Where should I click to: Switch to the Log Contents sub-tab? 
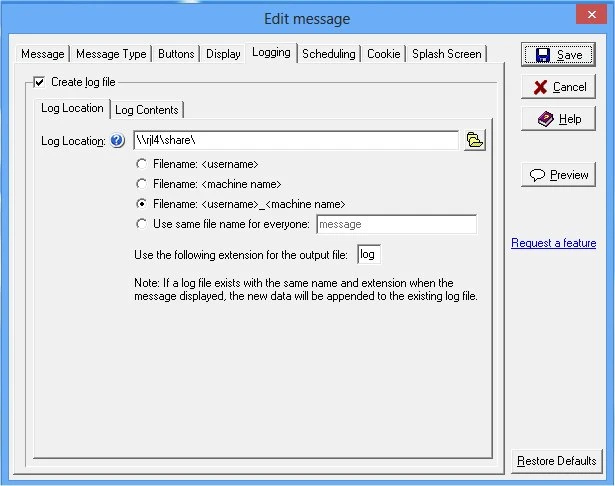[x=147, y=109]
